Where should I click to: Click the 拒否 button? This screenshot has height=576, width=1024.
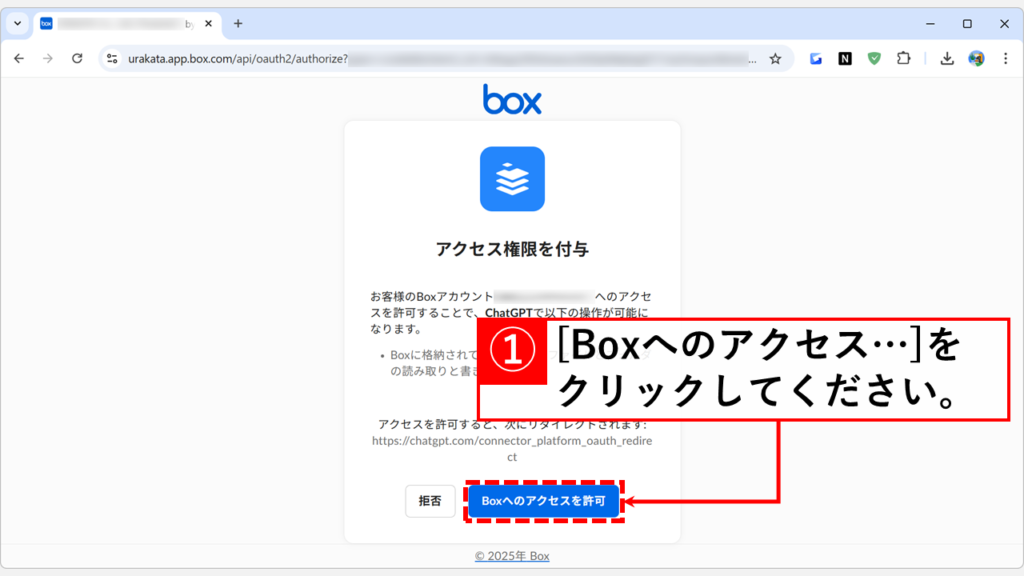pos(430,501)
